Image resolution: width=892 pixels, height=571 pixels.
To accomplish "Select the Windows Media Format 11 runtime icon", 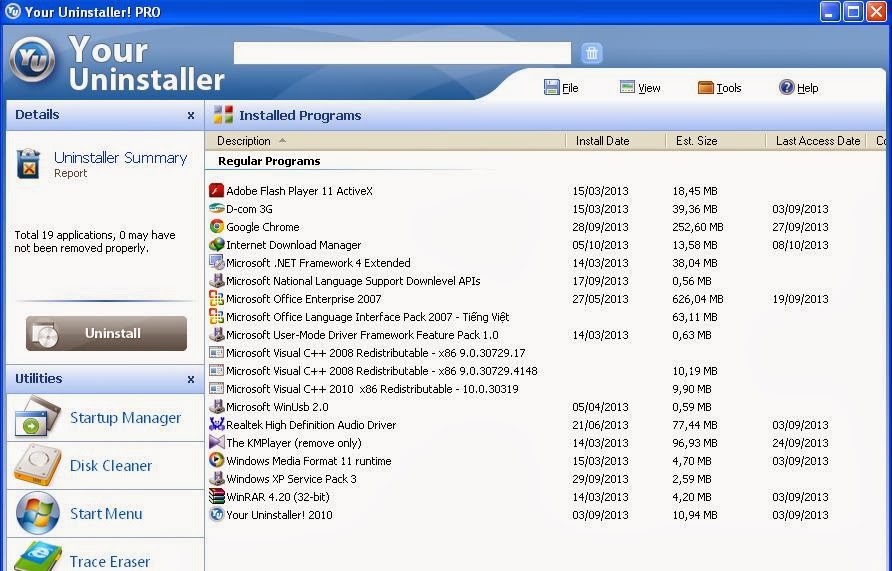I will click(216, 461).
